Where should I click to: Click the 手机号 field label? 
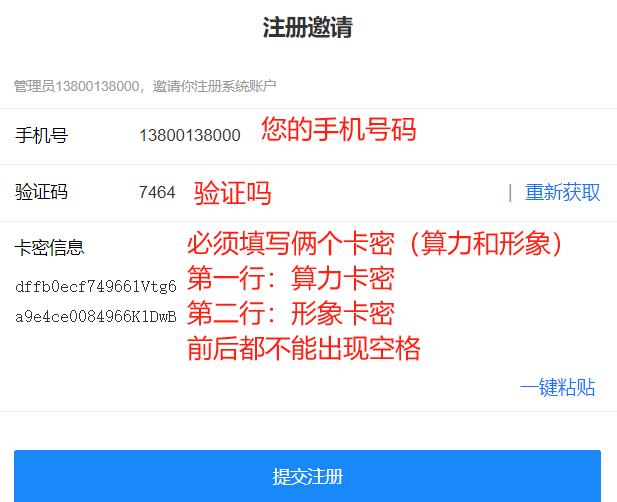point(41,136)
